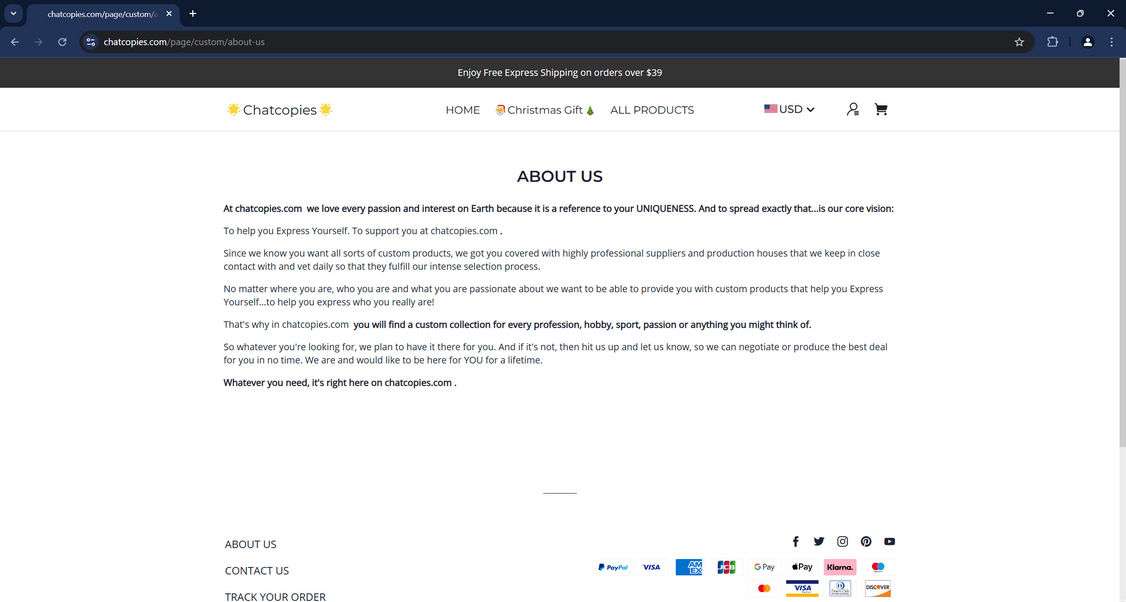
Task: Click the ABOUT US page heading
Action: (559, 177)
